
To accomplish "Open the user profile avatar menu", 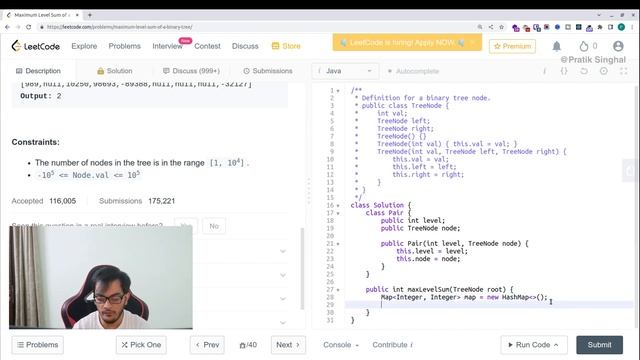I will click(618, 46).
